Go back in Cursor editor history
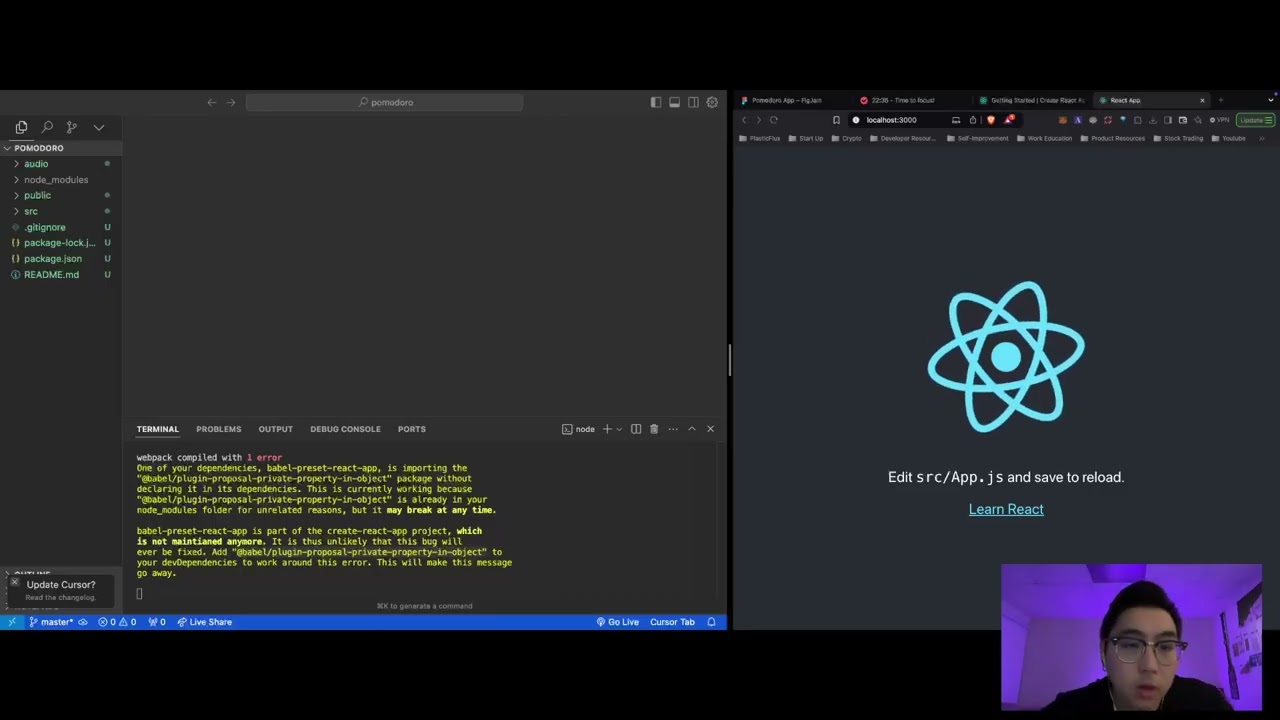This screenshot has height=720, width=1280. click(211, 102)
